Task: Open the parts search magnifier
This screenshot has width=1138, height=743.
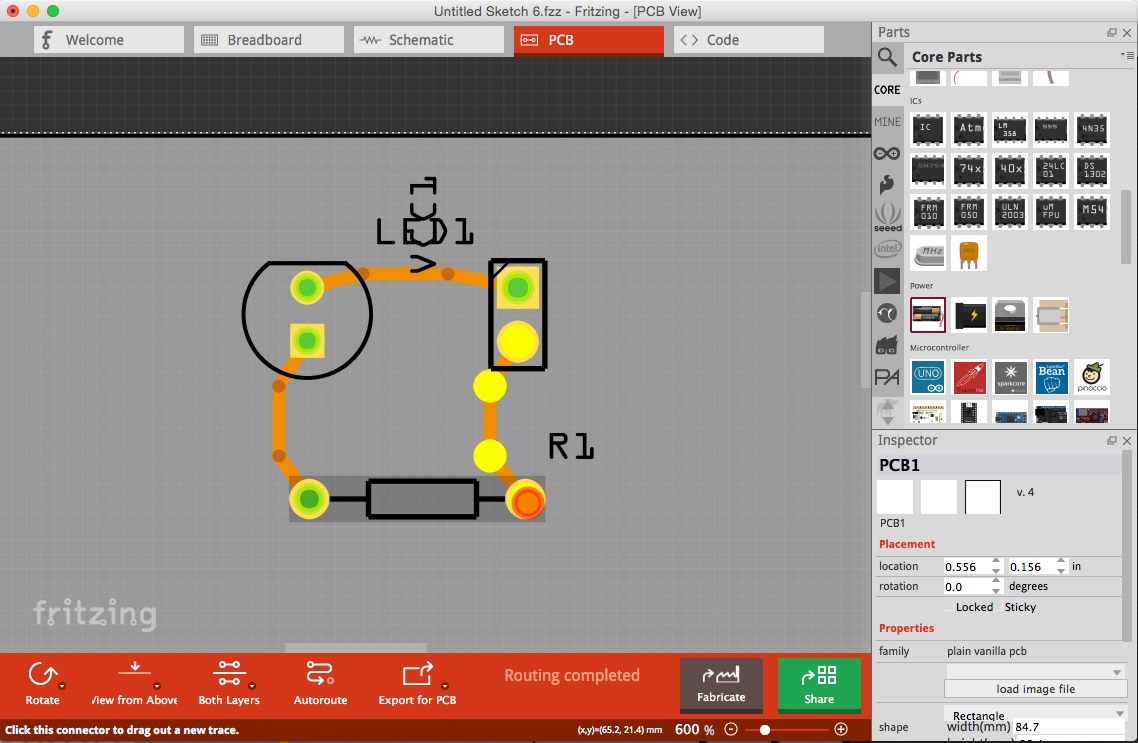Action: 887,57
